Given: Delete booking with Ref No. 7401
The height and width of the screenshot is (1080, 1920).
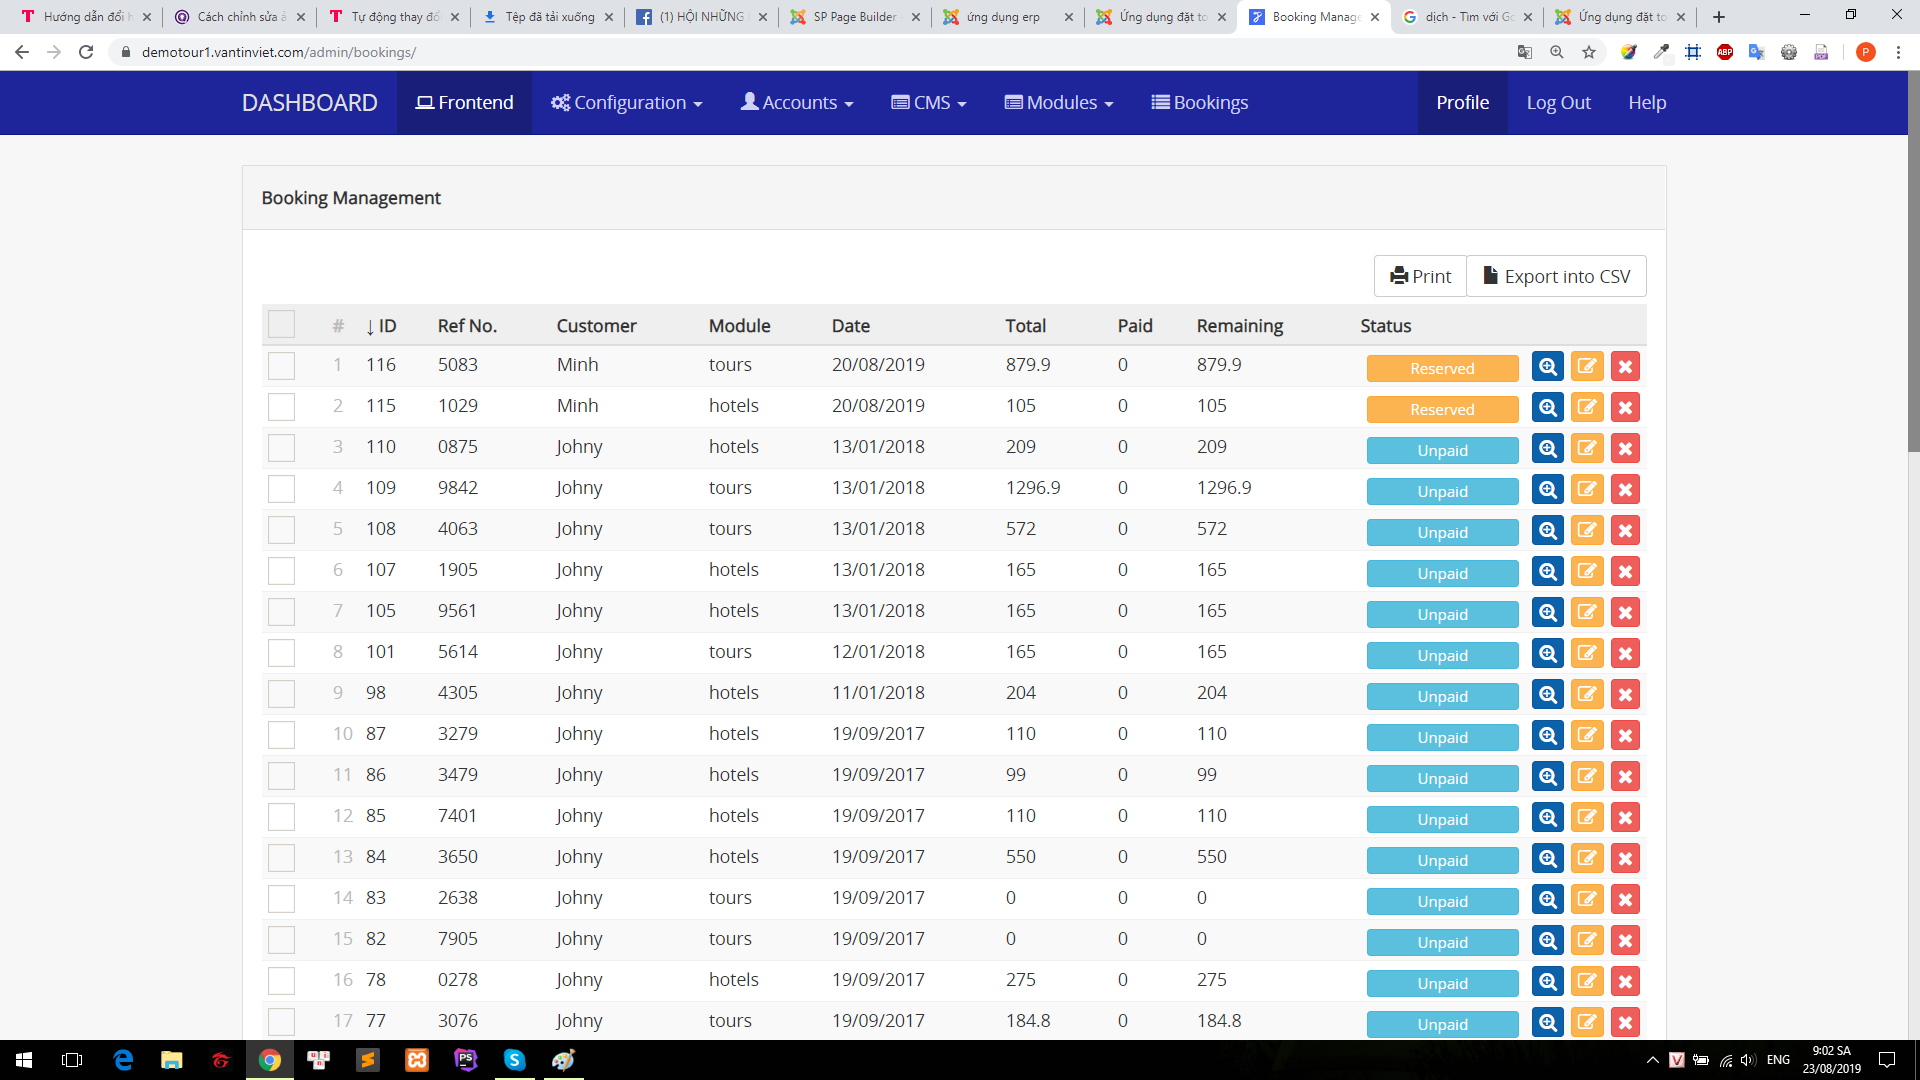Looking at the screenshot, I should coord(1625,818).
